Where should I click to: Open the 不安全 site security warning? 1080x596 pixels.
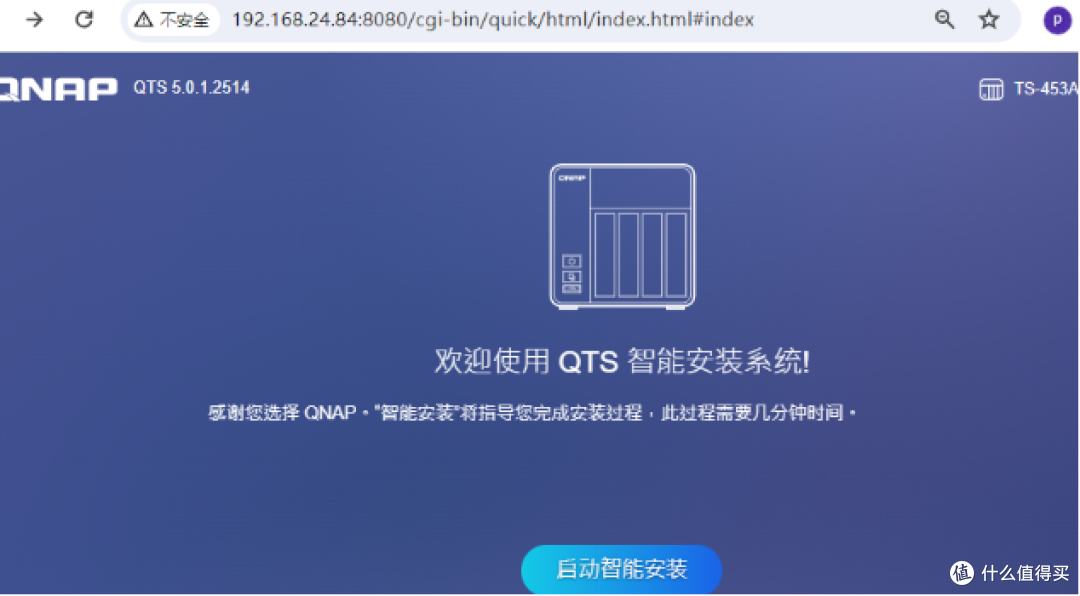coord(172,19)
